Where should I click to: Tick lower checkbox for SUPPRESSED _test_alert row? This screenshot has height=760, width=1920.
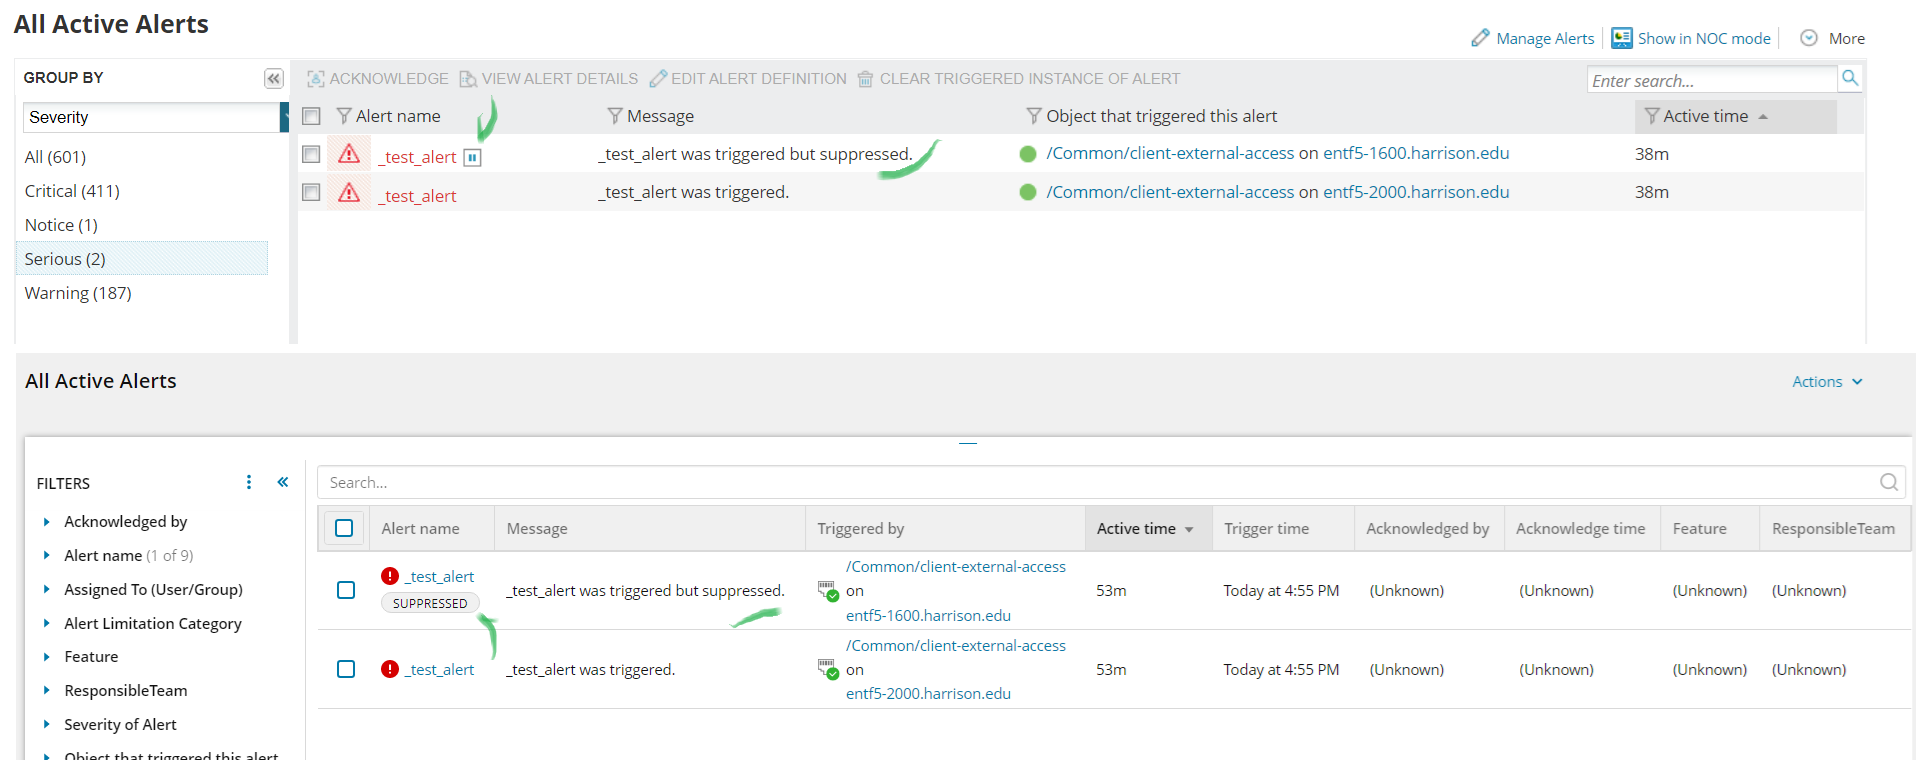[x=346, y=590]
